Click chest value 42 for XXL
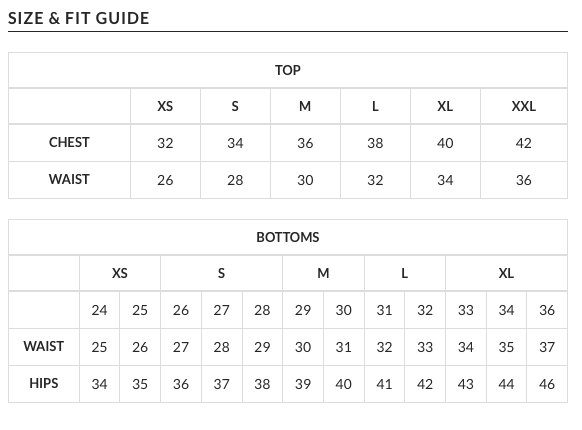582x430 pixels. tap(524, 143)
